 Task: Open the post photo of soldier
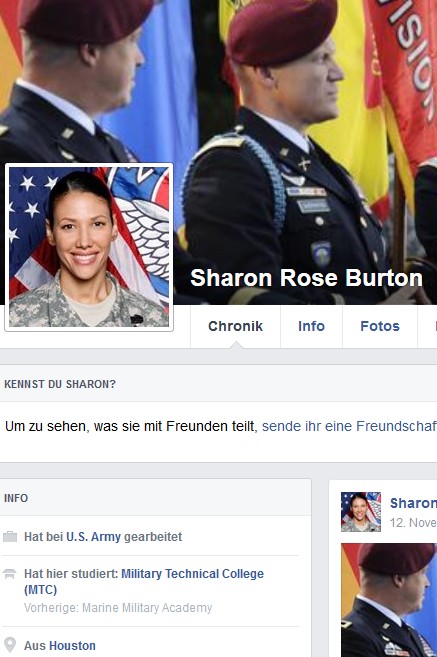pyautogui.click(x=389, y=600)
